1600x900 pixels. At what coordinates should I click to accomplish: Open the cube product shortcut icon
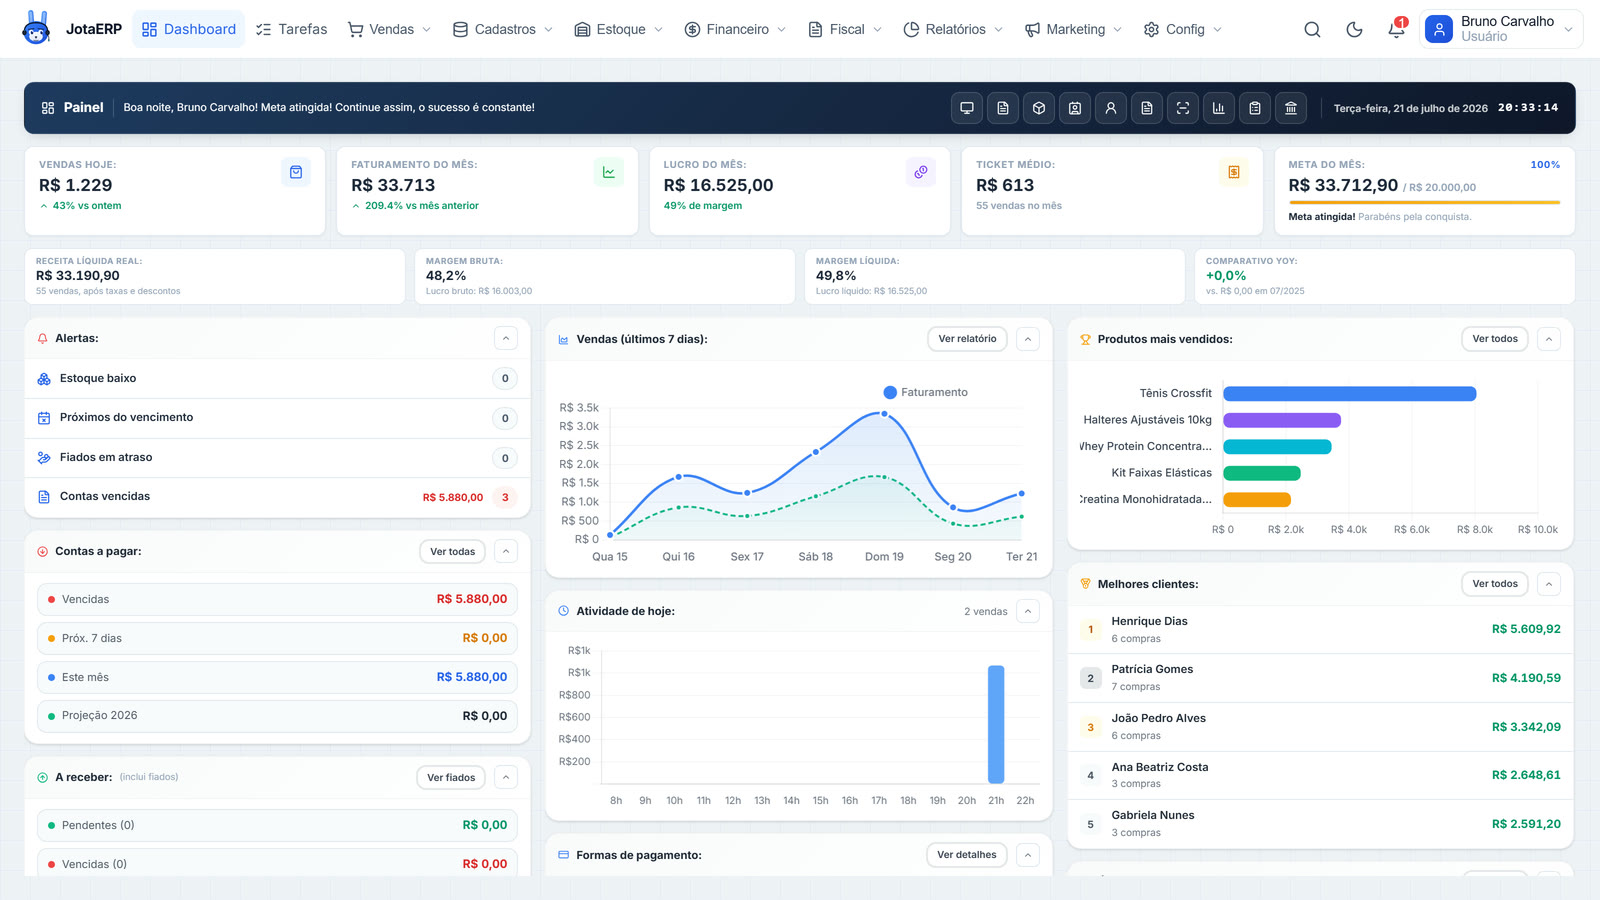click(x=1039, y=108)
